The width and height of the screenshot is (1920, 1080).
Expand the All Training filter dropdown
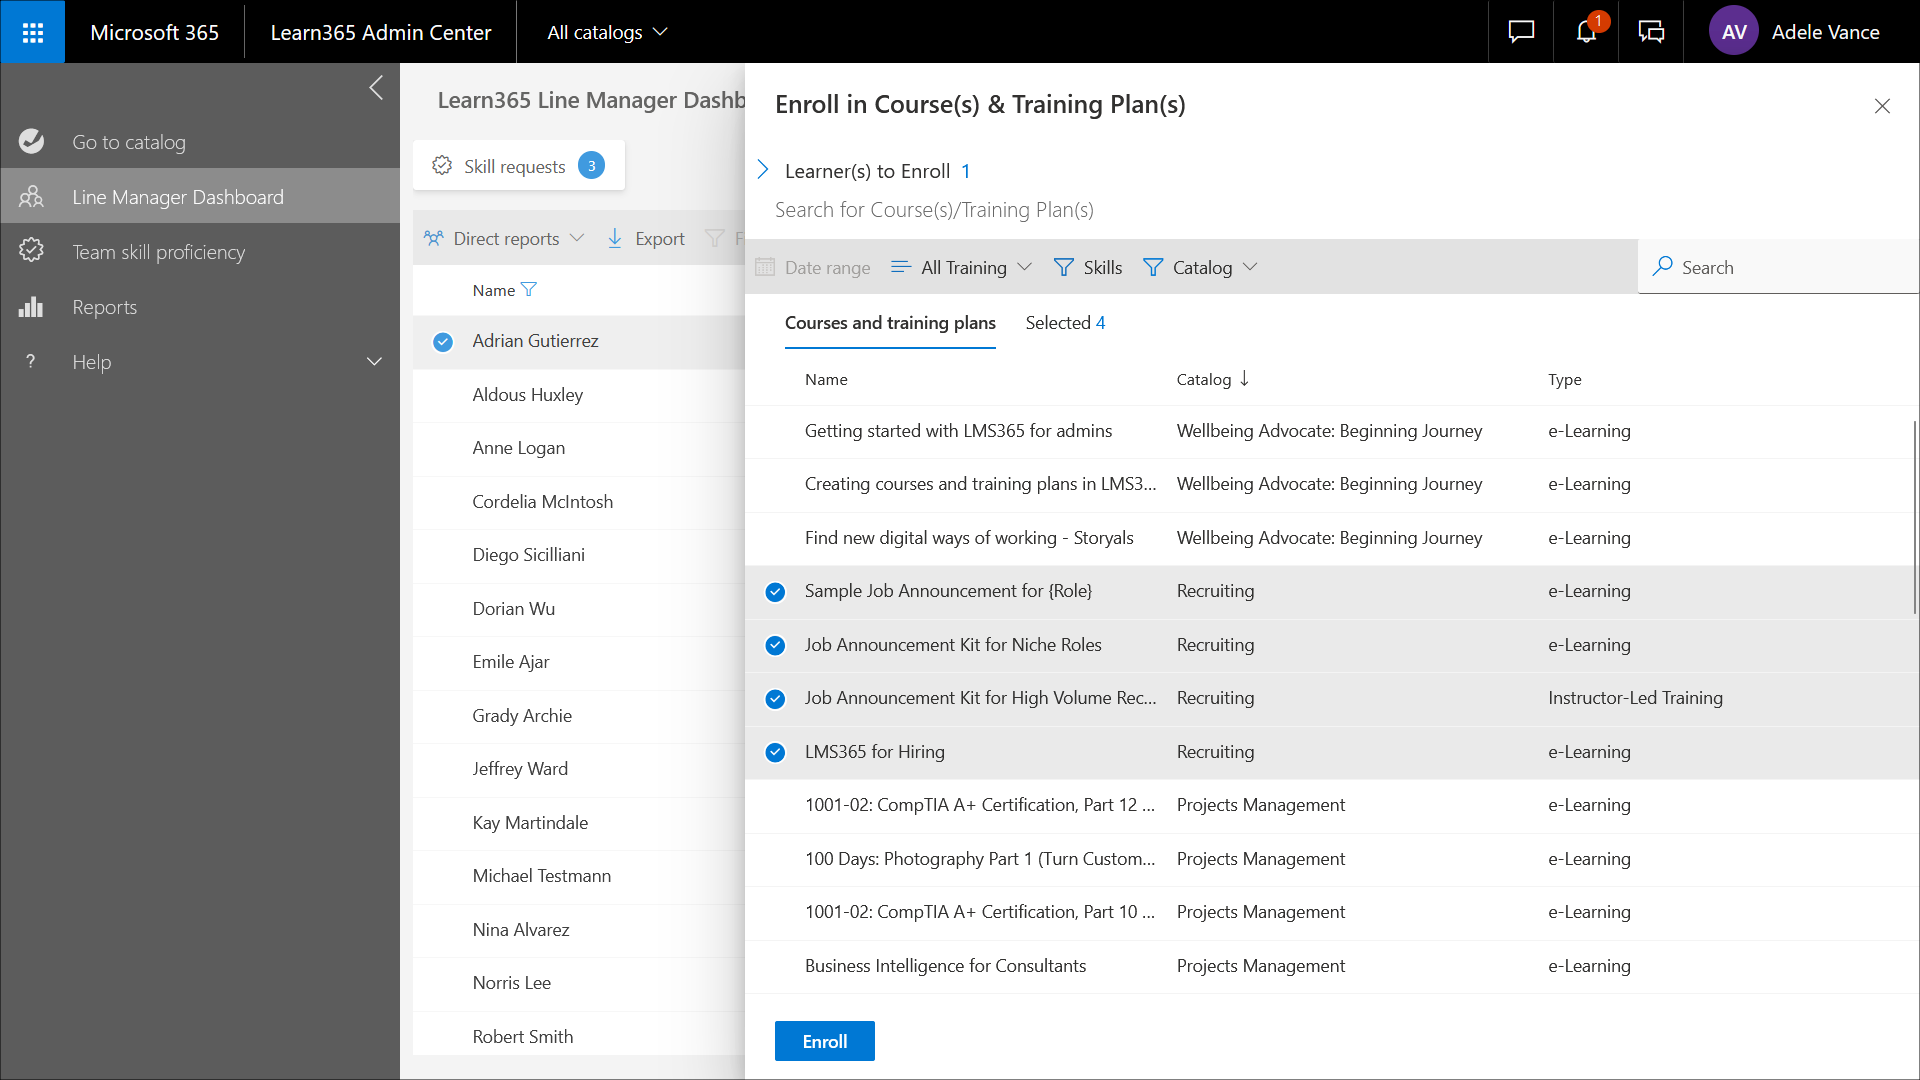click(x=962, y=267)
